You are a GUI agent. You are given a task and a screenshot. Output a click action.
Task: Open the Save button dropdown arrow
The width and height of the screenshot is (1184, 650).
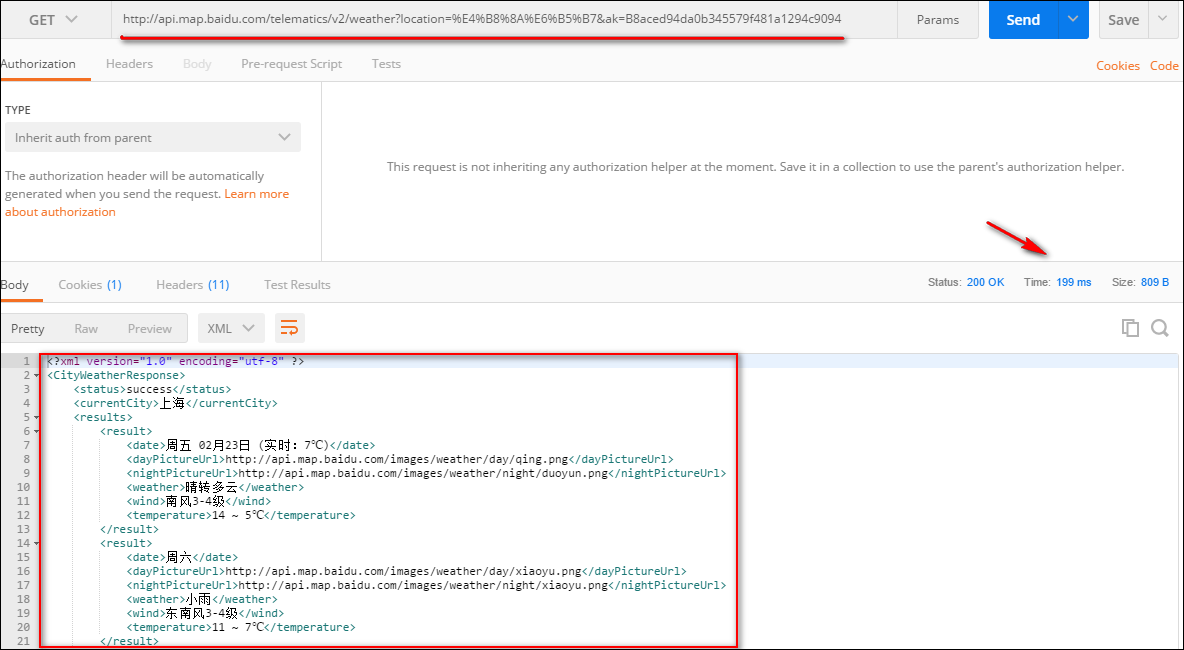[x=1161, y=20]
